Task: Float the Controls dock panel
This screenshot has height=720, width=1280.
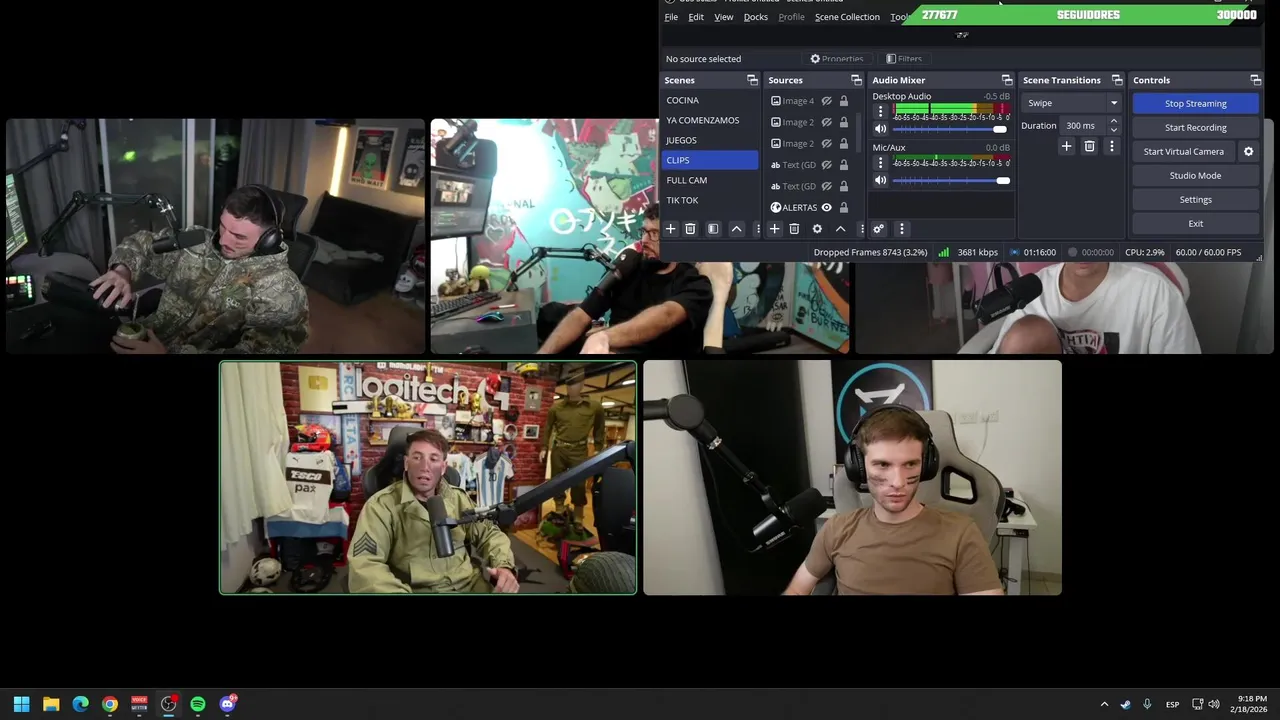Action: [x=1255, y=80]
